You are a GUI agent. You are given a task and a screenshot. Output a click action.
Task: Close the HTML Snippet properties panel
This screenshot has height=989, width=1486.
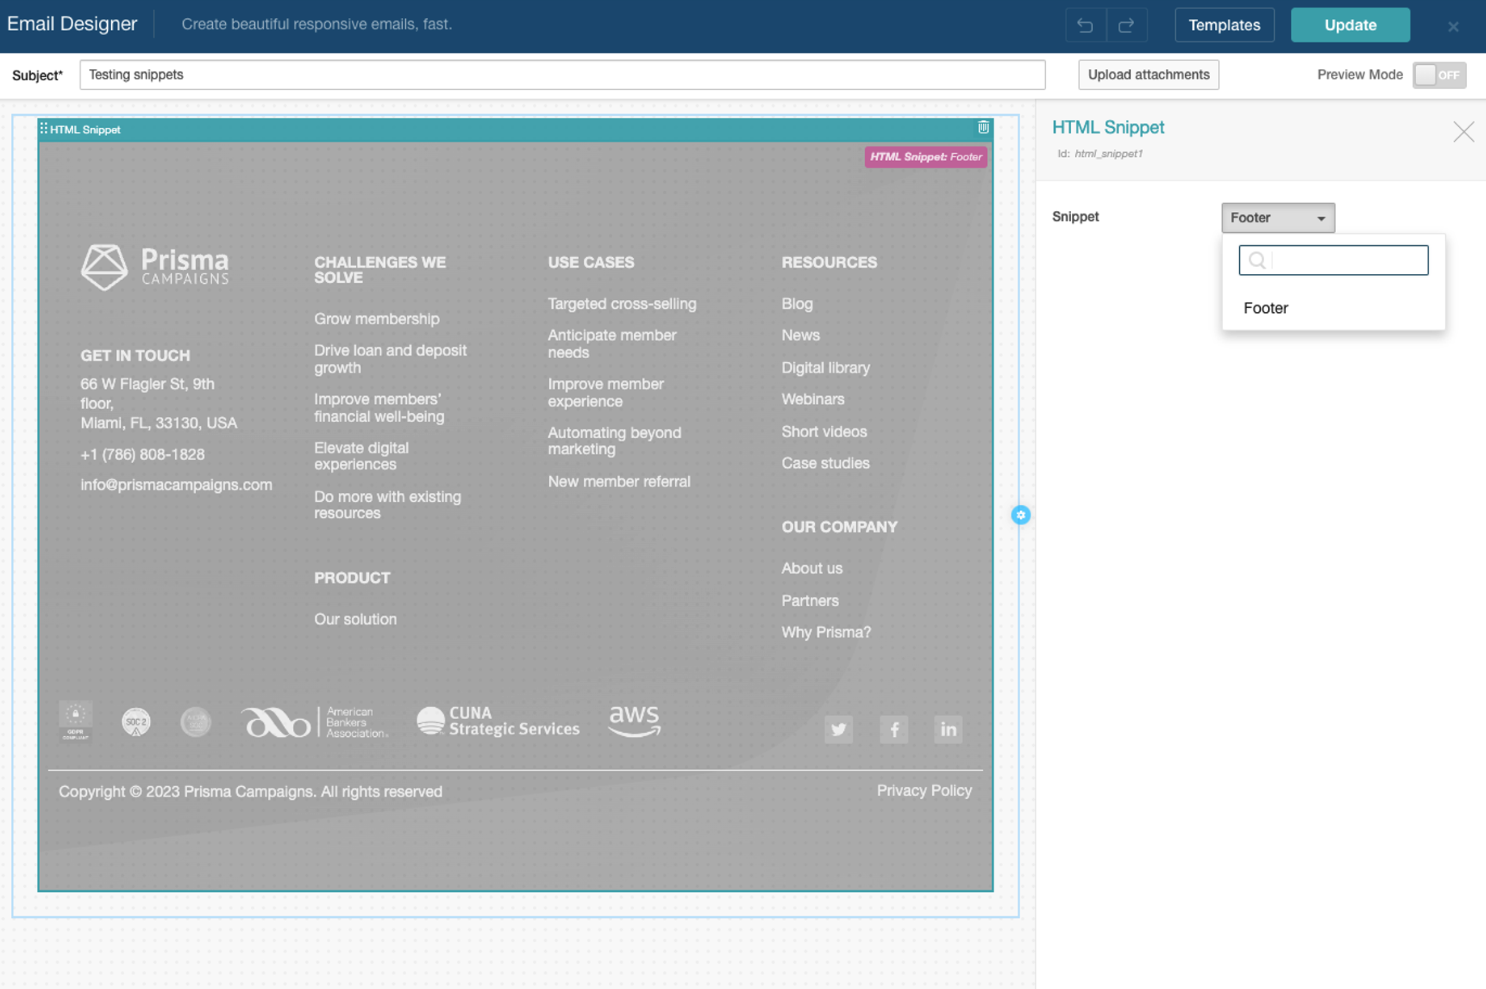point(1463,131)
